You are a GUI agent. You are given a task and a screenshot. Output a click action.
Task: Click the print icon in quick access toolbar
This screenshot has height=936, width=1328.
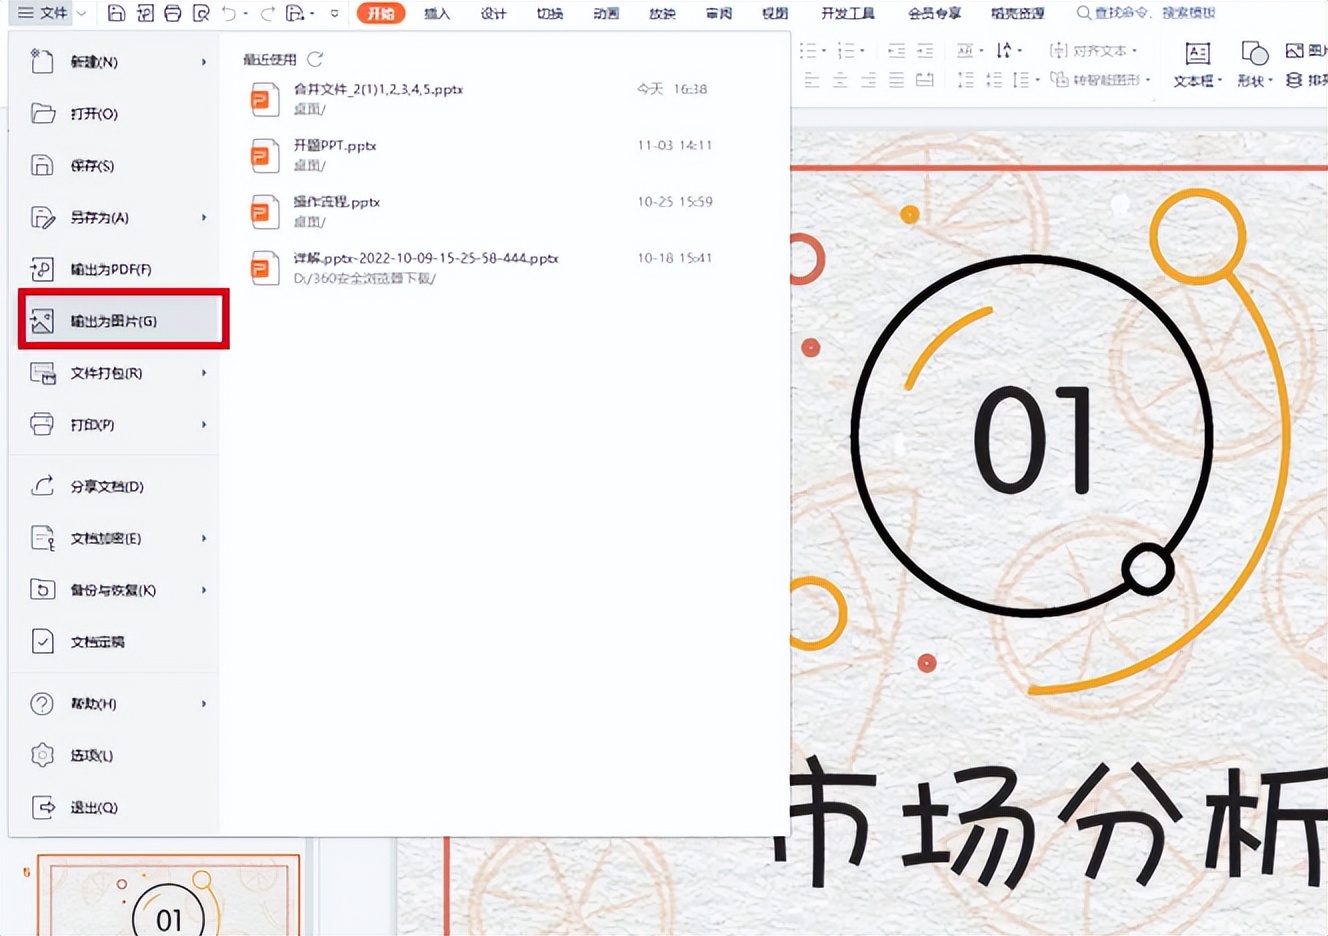pos(172,13)
